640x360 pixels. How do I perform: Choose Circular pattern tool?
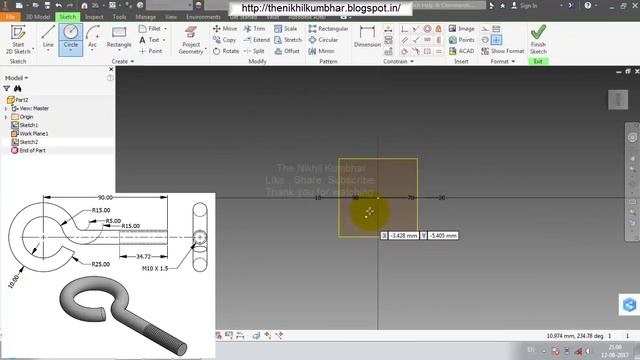[324, 40]
